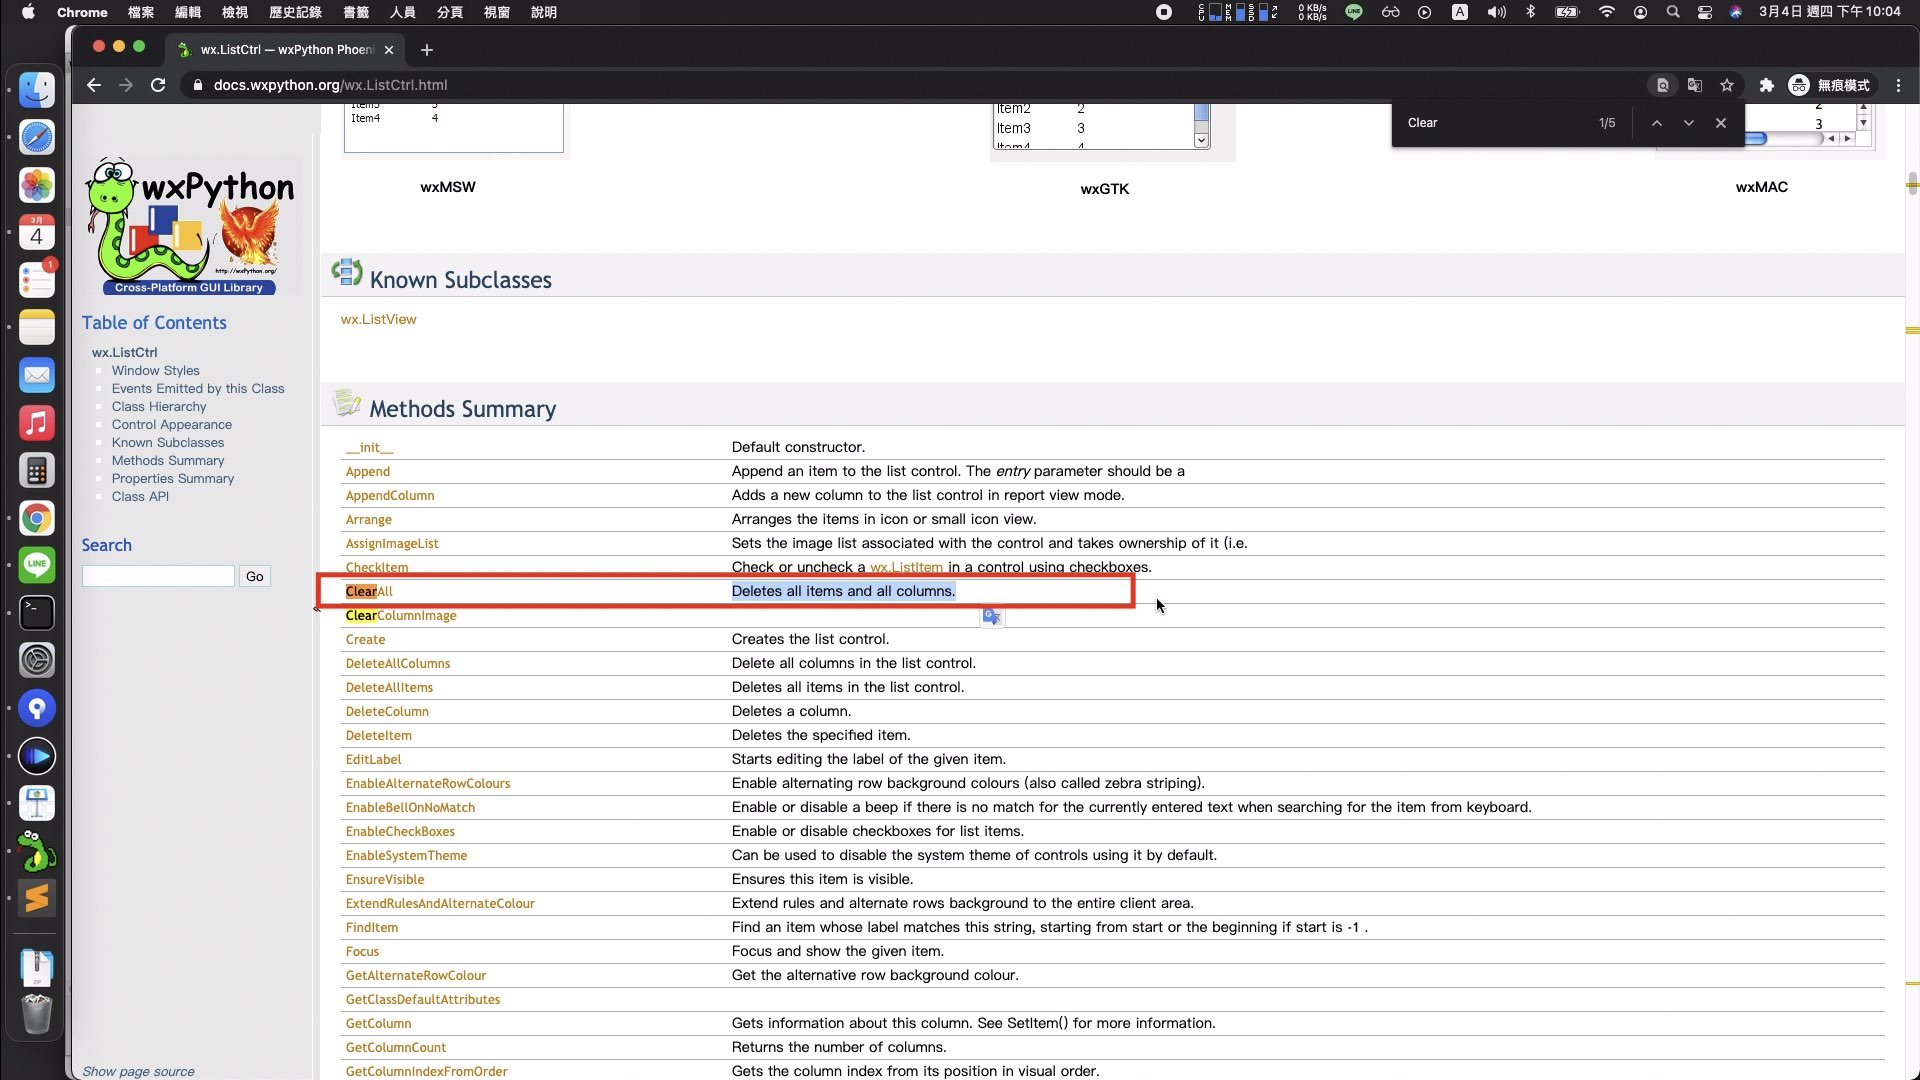
Task: Open the ClearAll method link
Action: [369, 591]
